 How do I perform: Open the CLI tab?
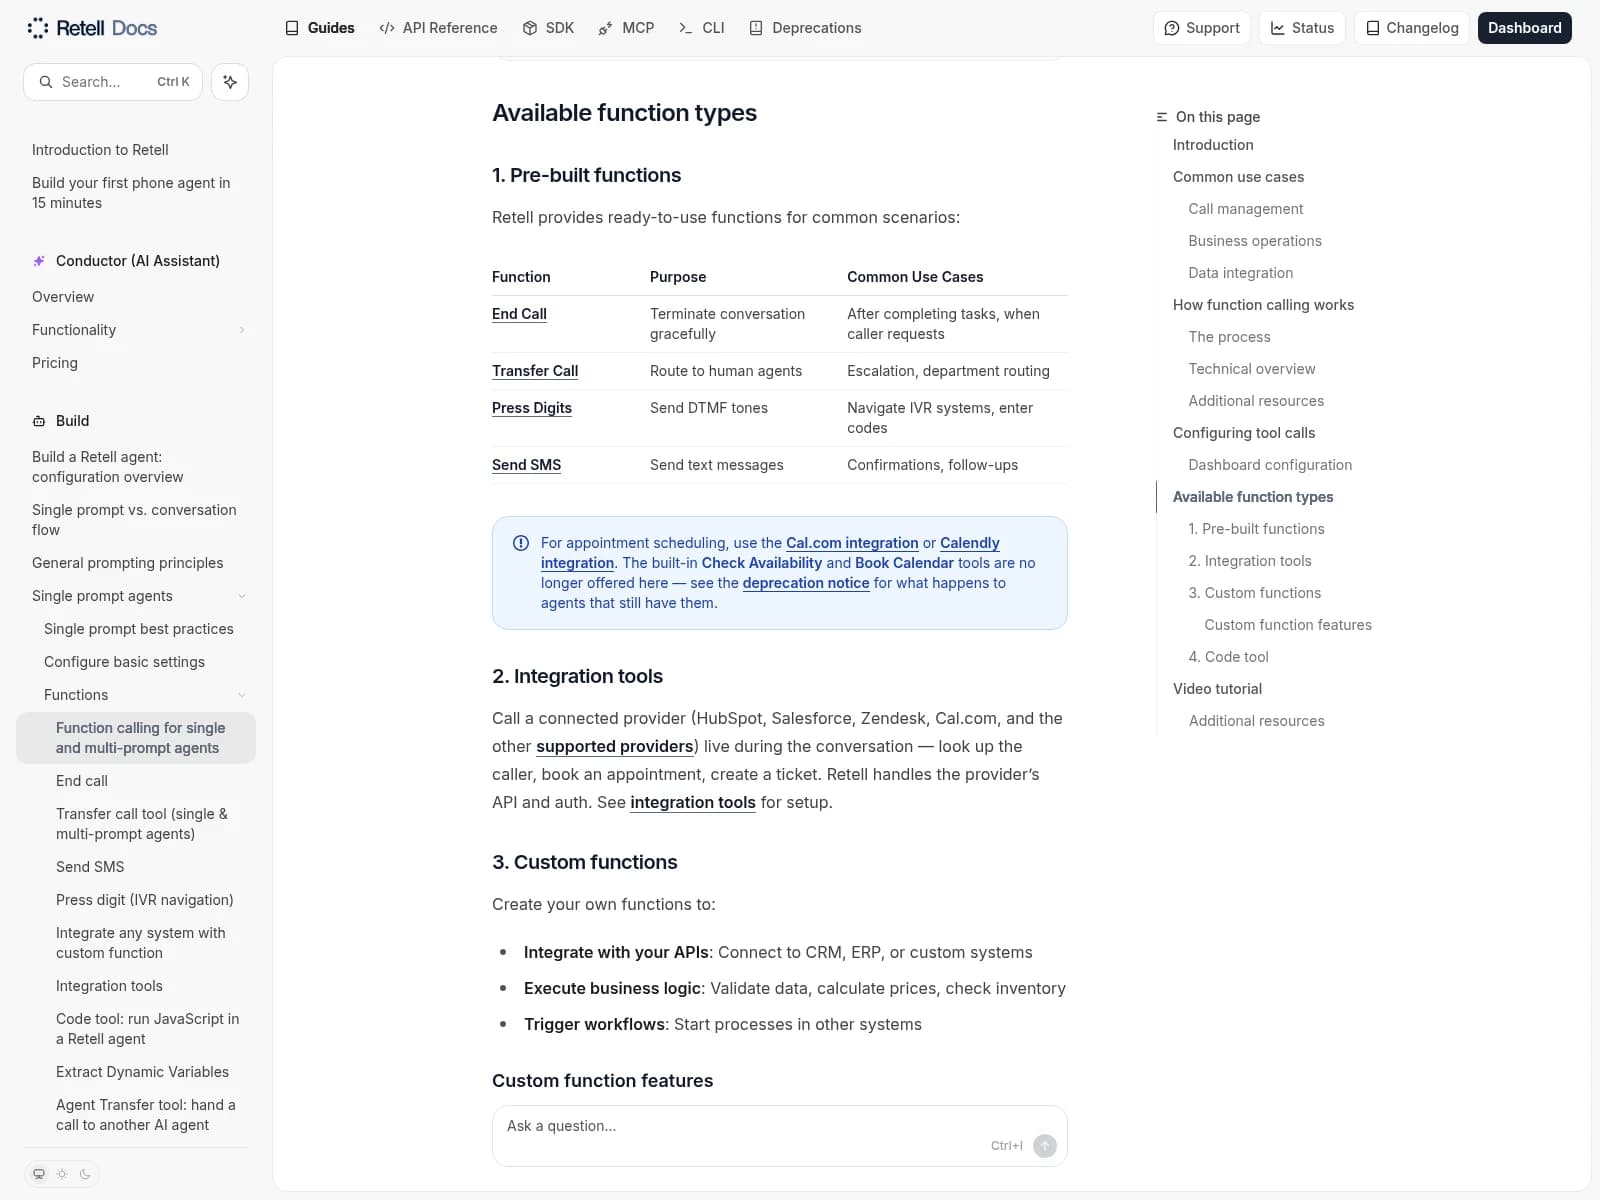(701, 28)
